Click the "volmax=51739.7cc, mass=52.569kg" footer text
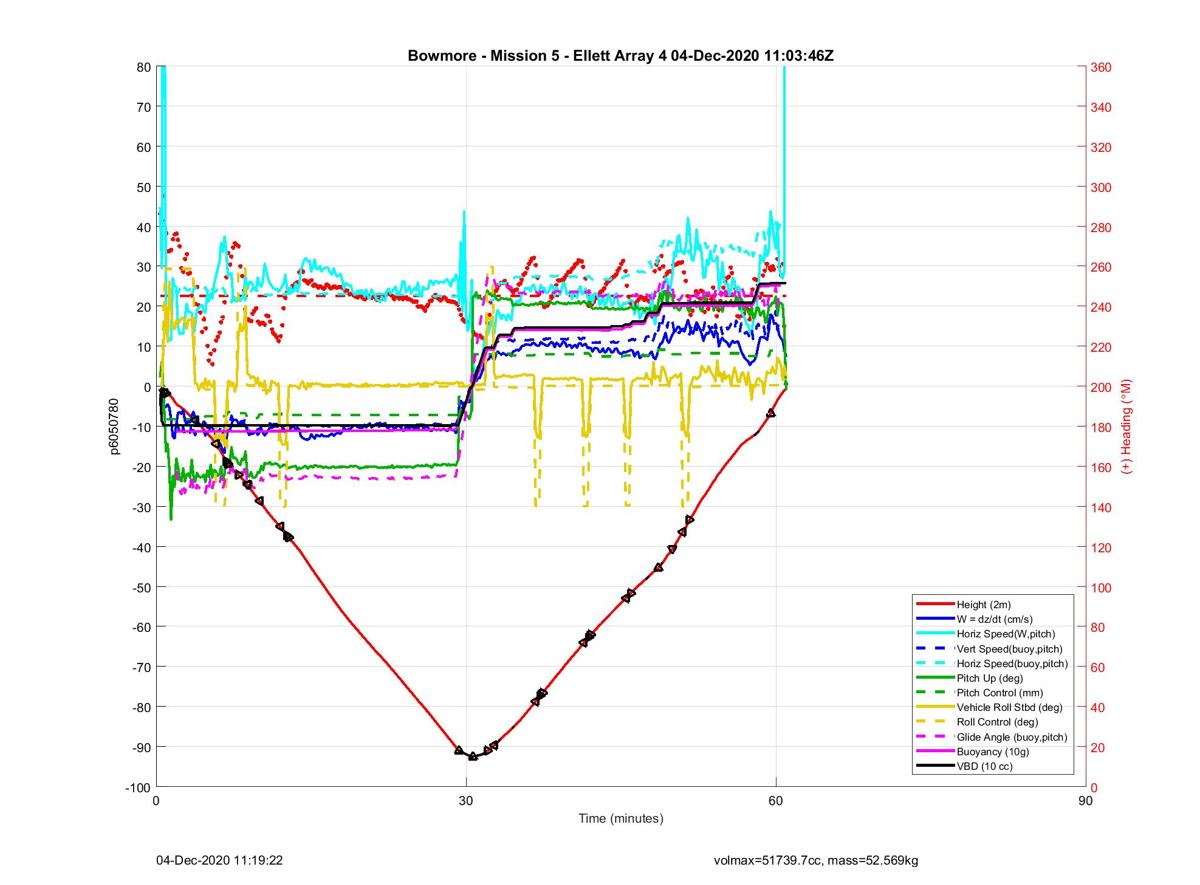 coord(817,860)
